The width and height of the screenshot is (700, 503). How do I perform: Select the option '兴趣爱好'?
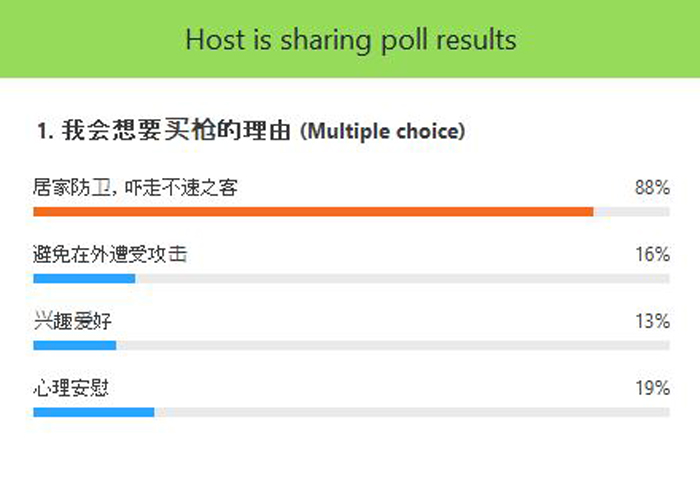tap(72, 321)
